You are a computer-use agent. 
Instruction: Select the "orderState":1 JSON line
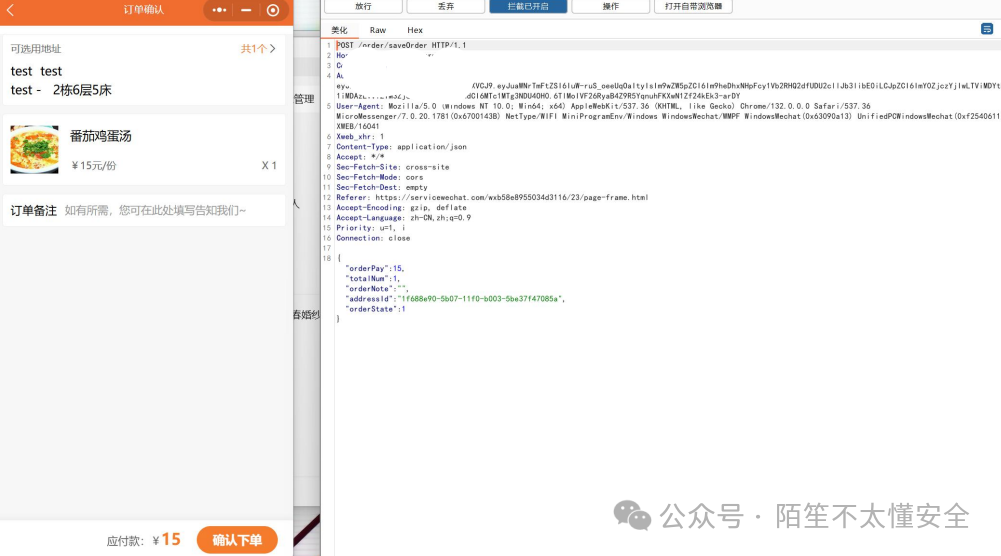(x=375, y=309)
